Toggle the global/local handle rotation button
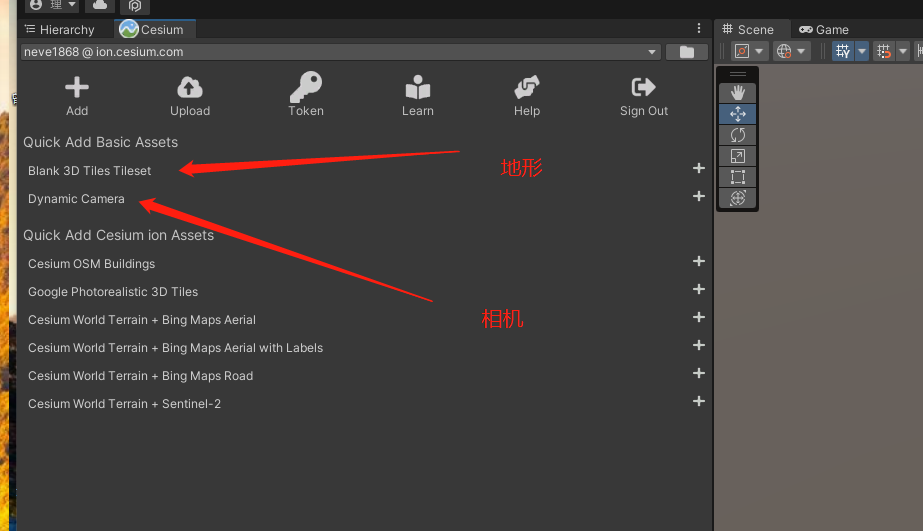 [x=783, y=51]
